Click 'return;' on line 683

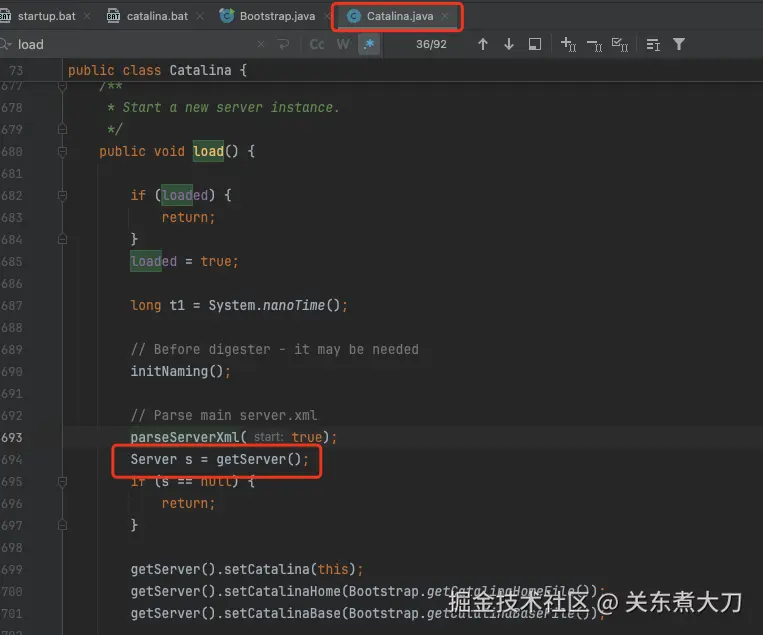(x=188, y=217)
